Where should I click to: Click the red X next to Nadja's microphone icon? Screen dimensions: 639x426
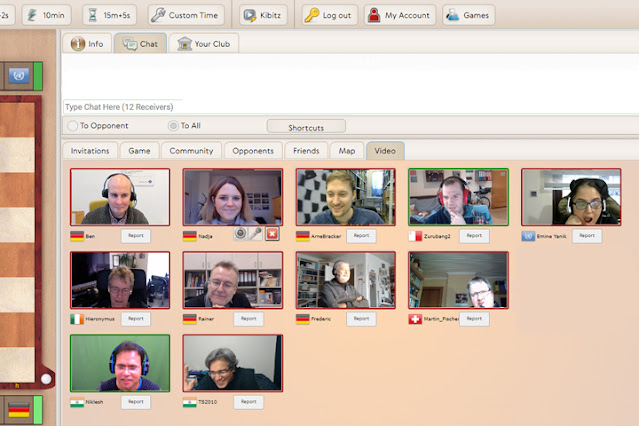[272, 234]
